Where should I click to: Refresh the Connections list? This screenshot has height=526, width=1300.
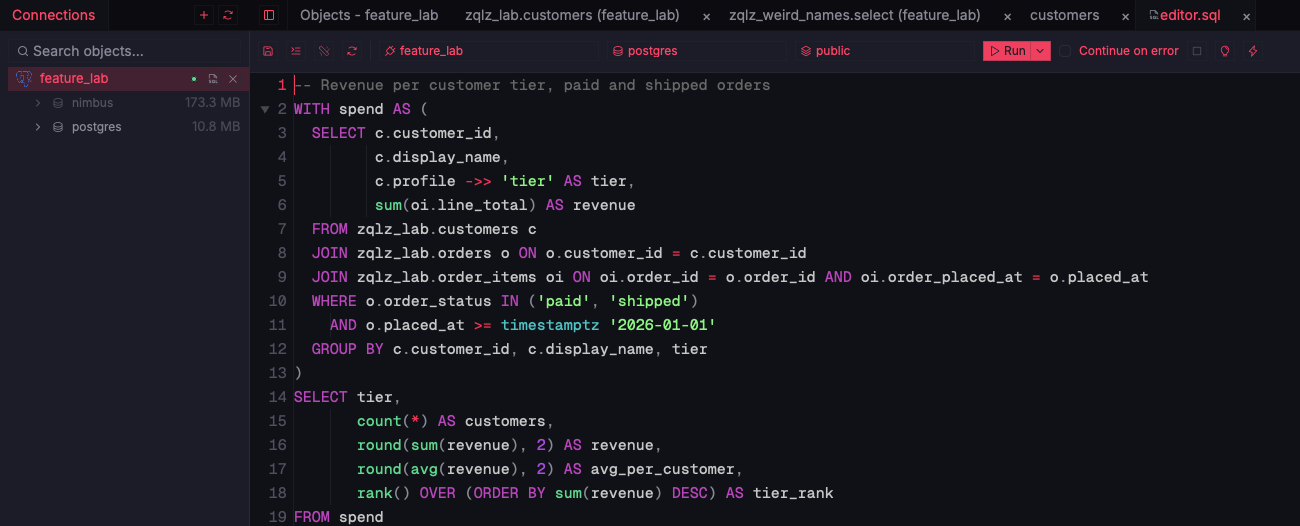point(228,15)
